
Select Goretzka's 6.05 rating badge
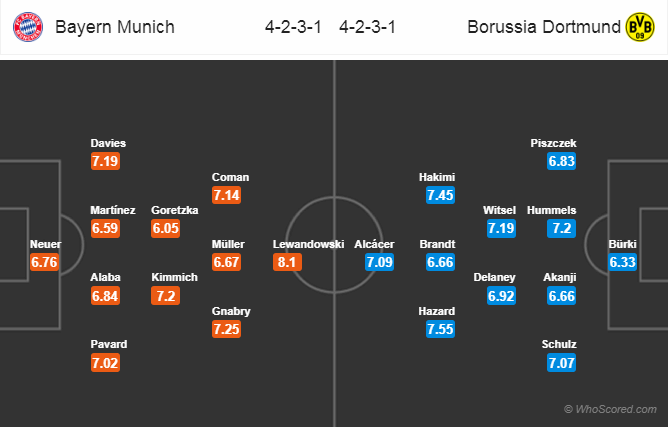click(x=165, y=228)
